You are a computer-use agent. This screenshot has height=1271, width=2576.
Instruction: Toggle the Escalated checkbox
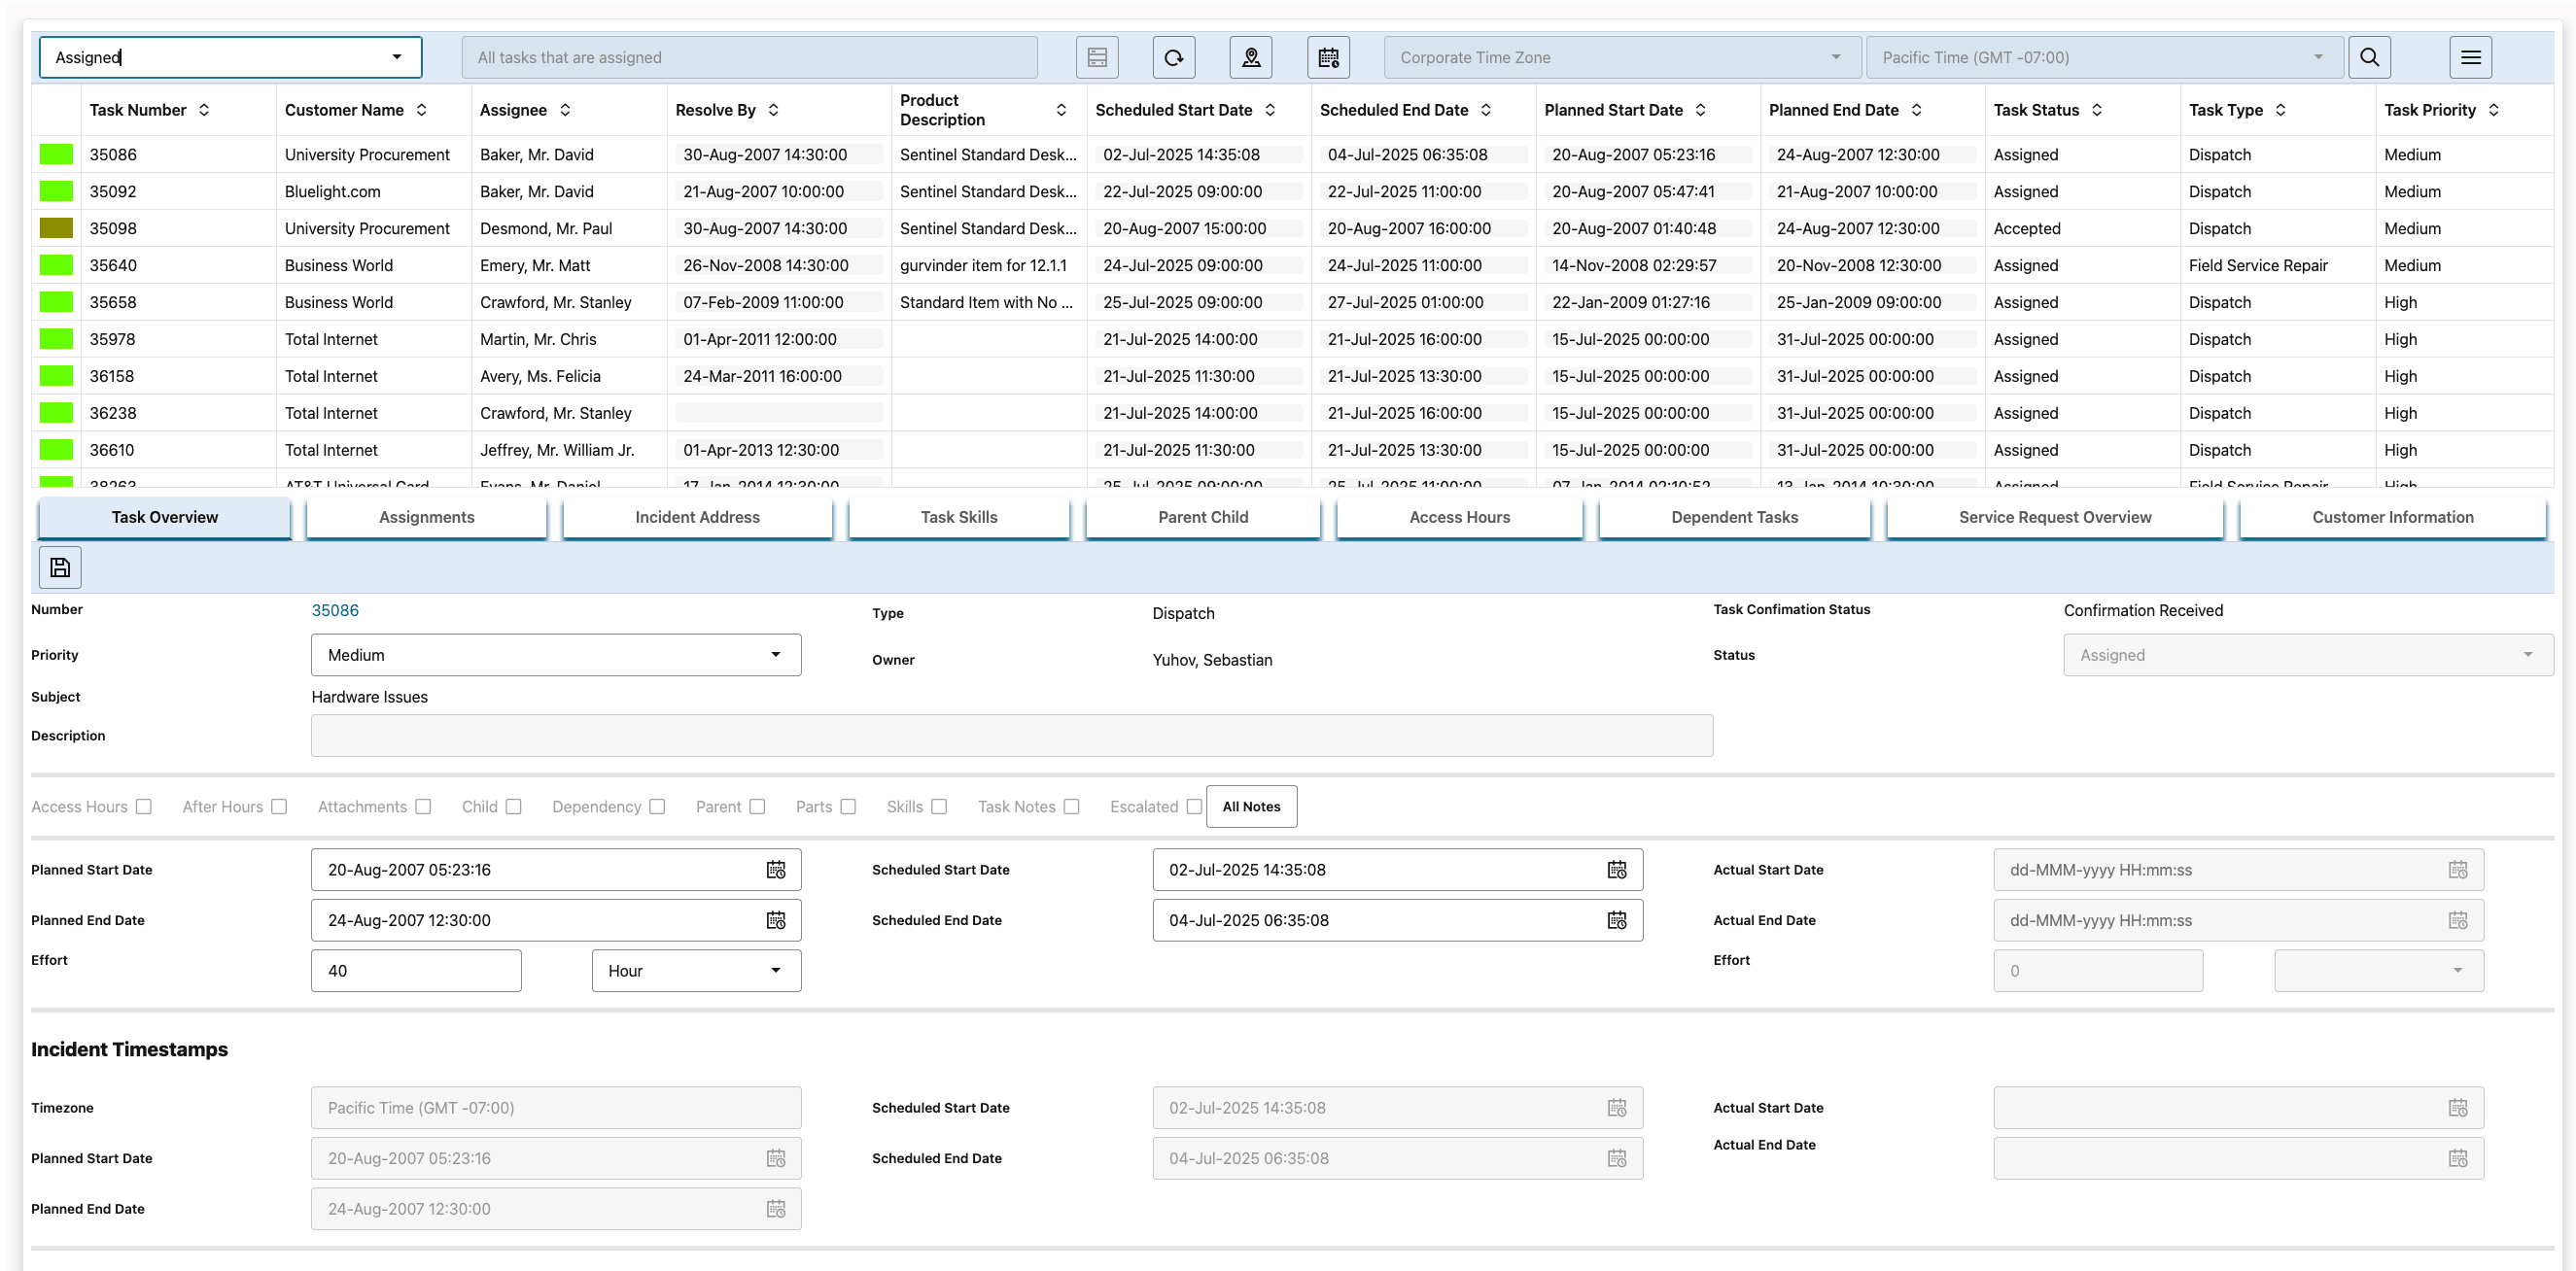click(x=1195, y=806)
